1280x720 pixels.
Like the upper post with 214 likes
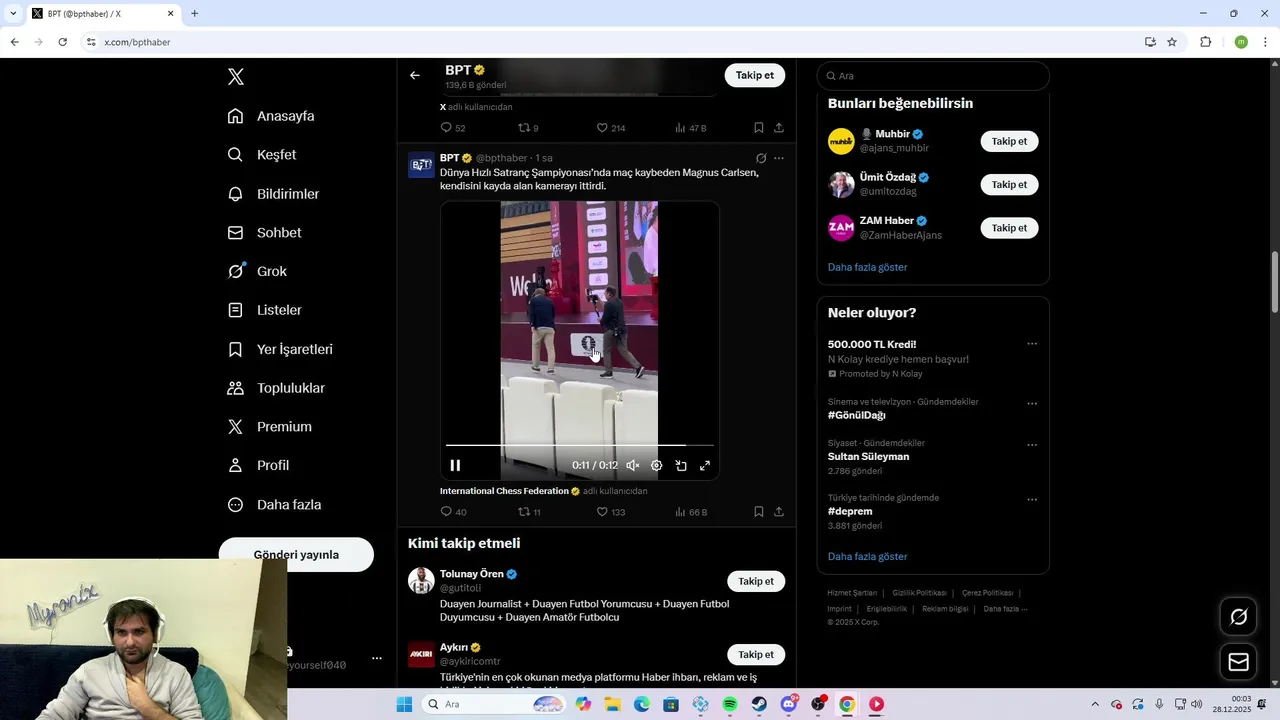611,128
